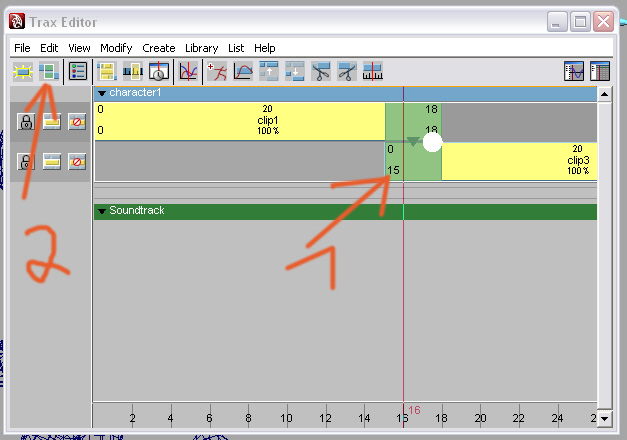
Task: Mute the first track with red circle icon
Action: (77, 122)
